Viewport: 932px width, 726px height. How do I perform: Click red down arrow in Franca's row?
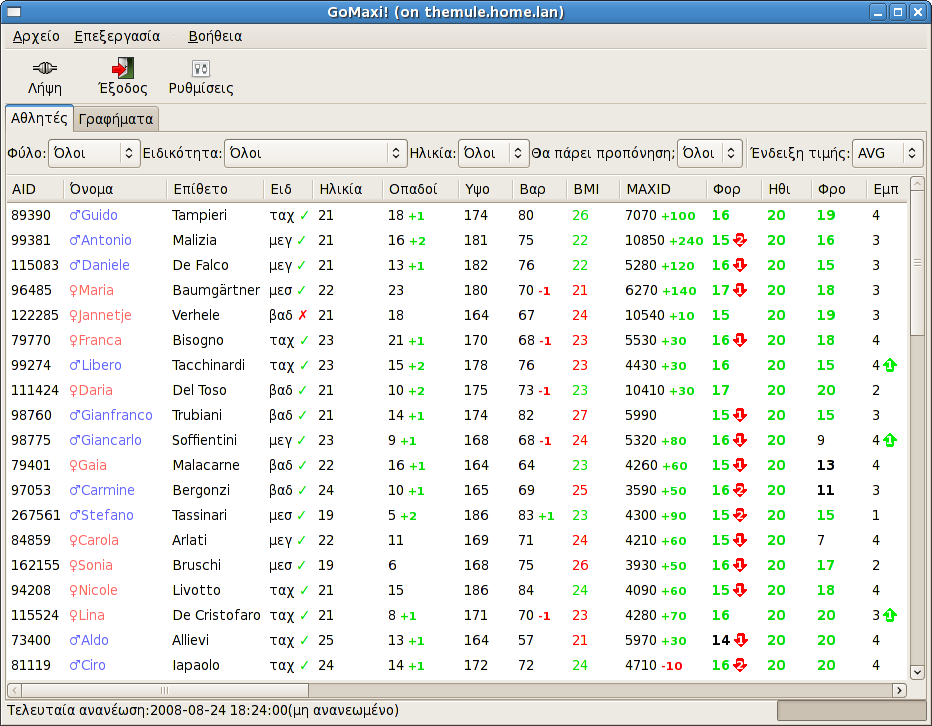[x=740, y=340]
